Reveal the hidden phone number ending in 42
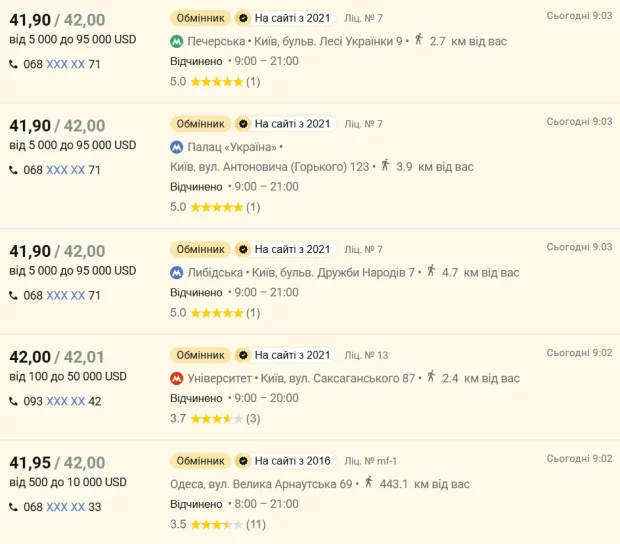Screen dimensions: 620x544 66,401
